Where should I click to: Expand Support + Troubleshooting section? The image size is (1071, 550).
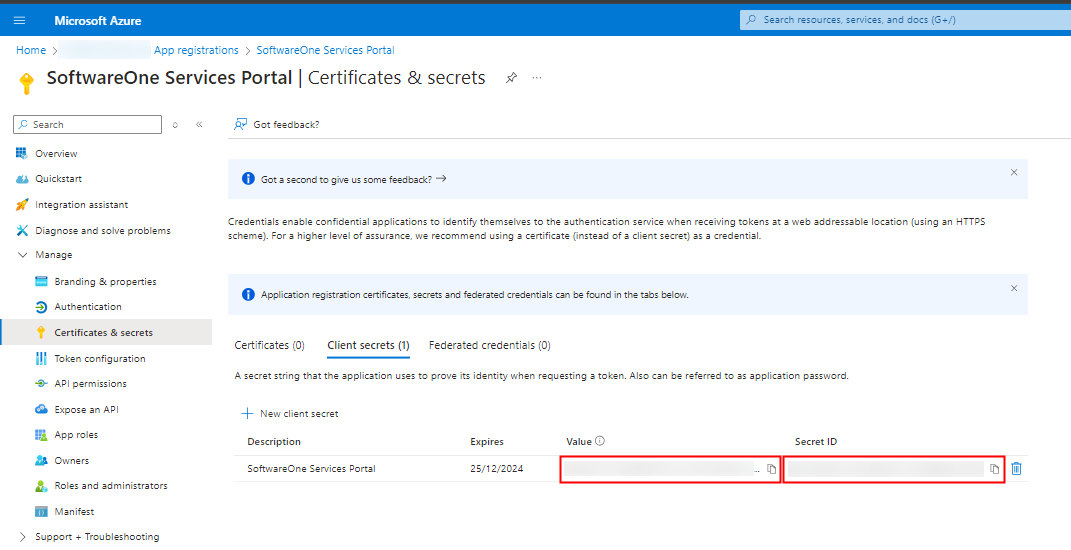pos(23,537)
